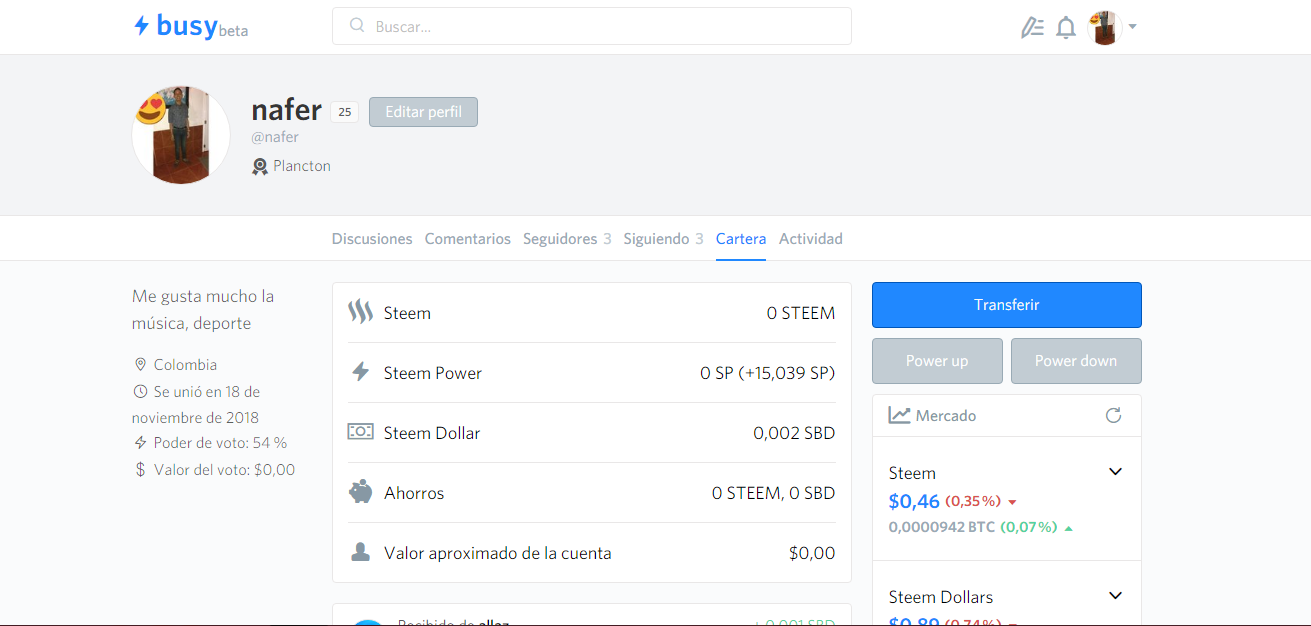
Task: Open the Seguidores tab
Action: pos(567,239)
